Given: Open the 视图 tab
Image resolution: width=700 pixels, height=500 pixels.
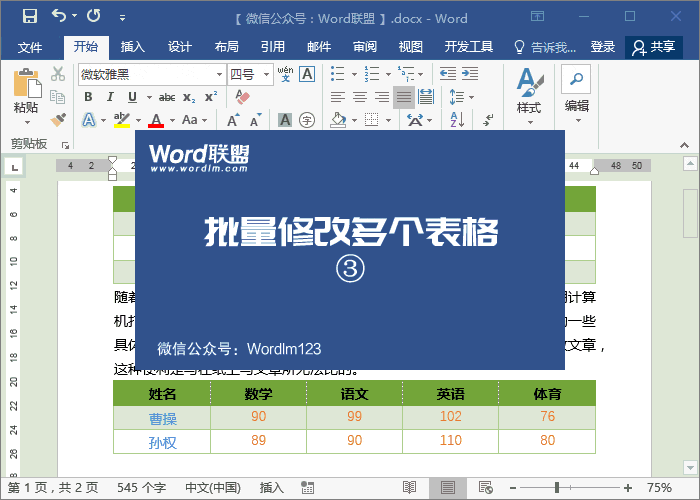Looking at the screenshot, I should [x=410, y=46].
